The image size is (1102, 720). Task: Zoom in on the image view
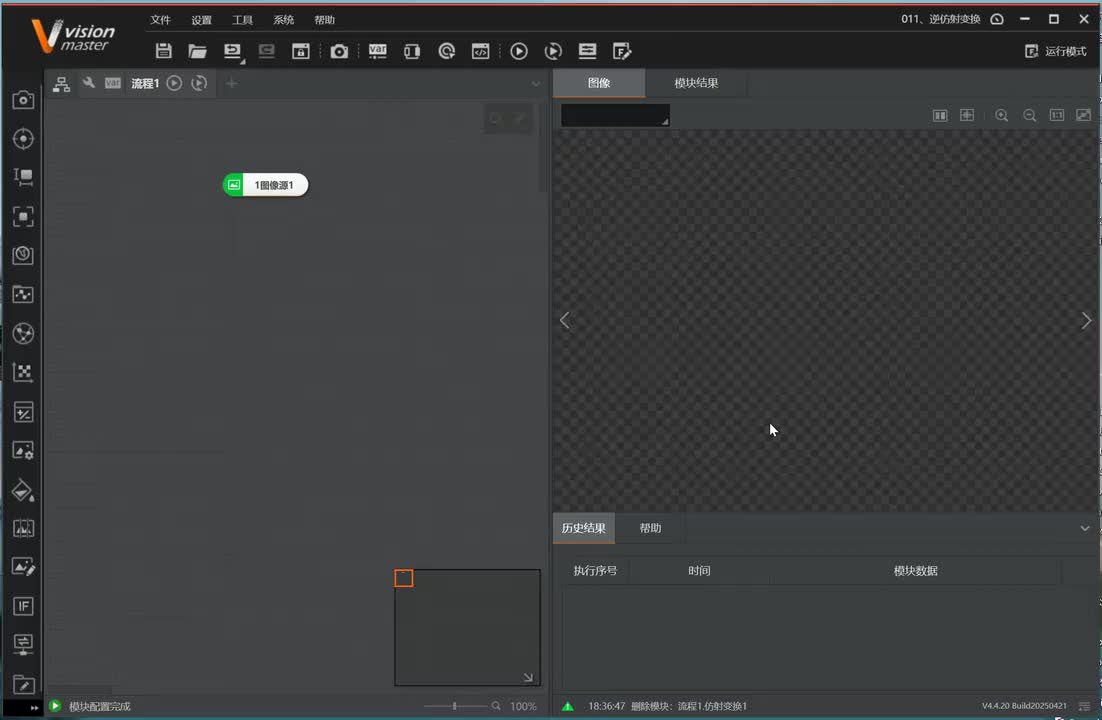point(1001,115)
